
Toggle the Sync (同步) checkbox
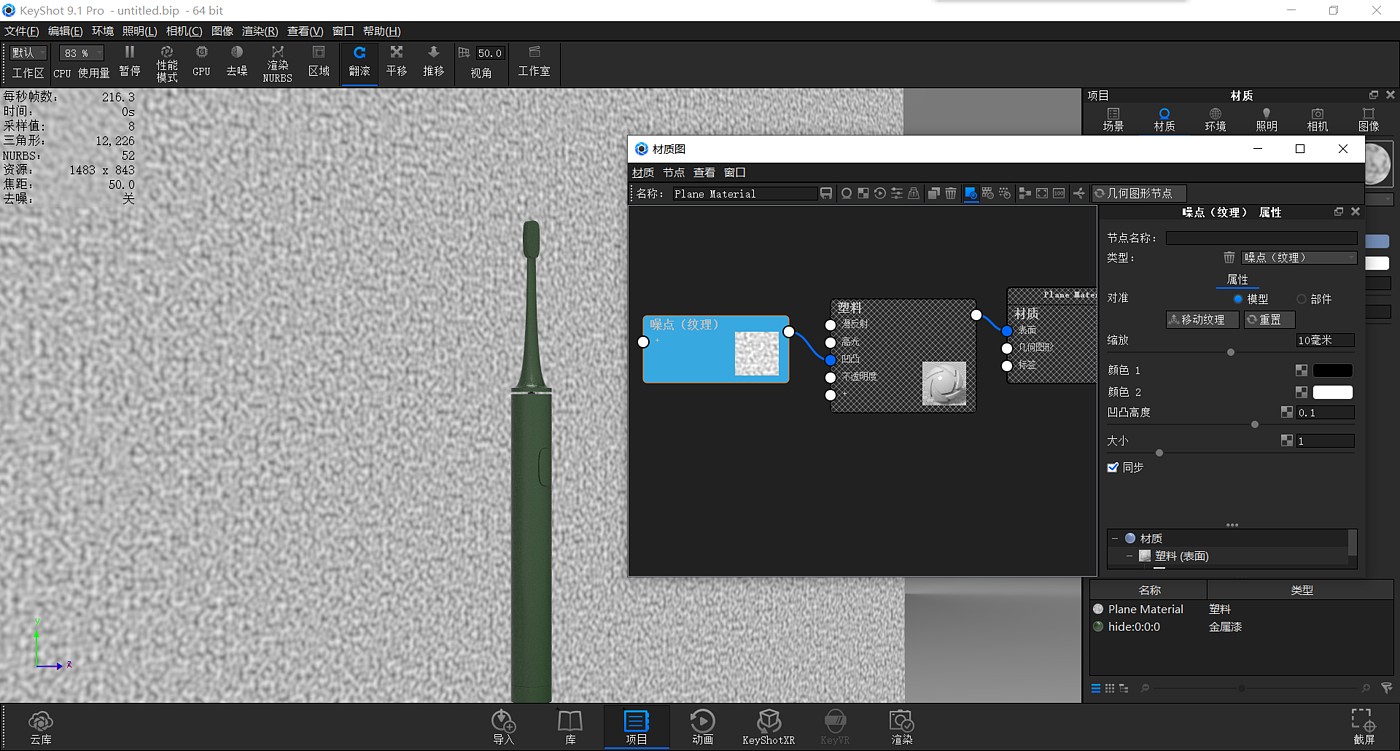[x=1113, y=467]
